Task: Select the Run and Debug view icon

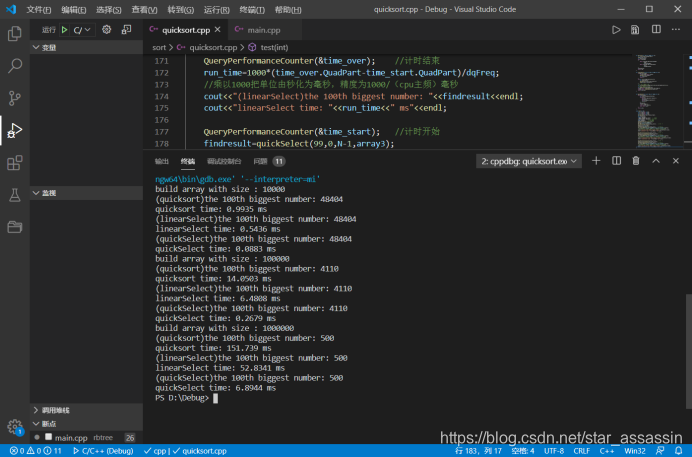Action: tap(15, 130)
